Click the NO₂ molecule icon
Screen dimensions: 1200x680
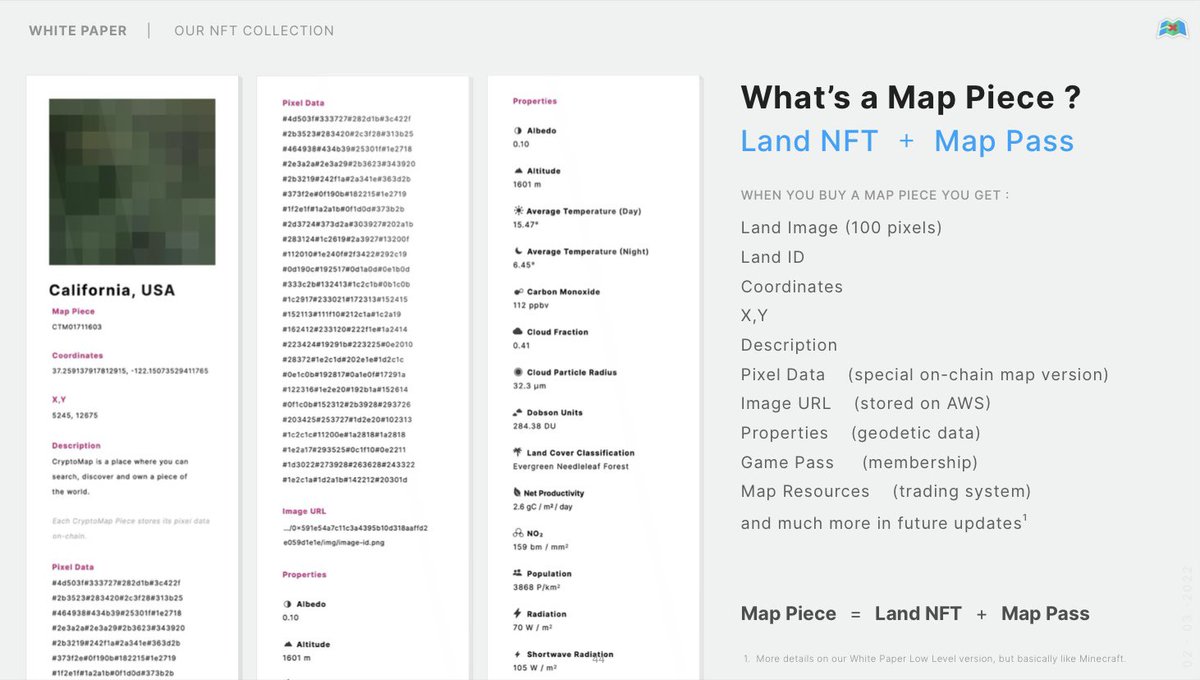[x=517, y=534]
